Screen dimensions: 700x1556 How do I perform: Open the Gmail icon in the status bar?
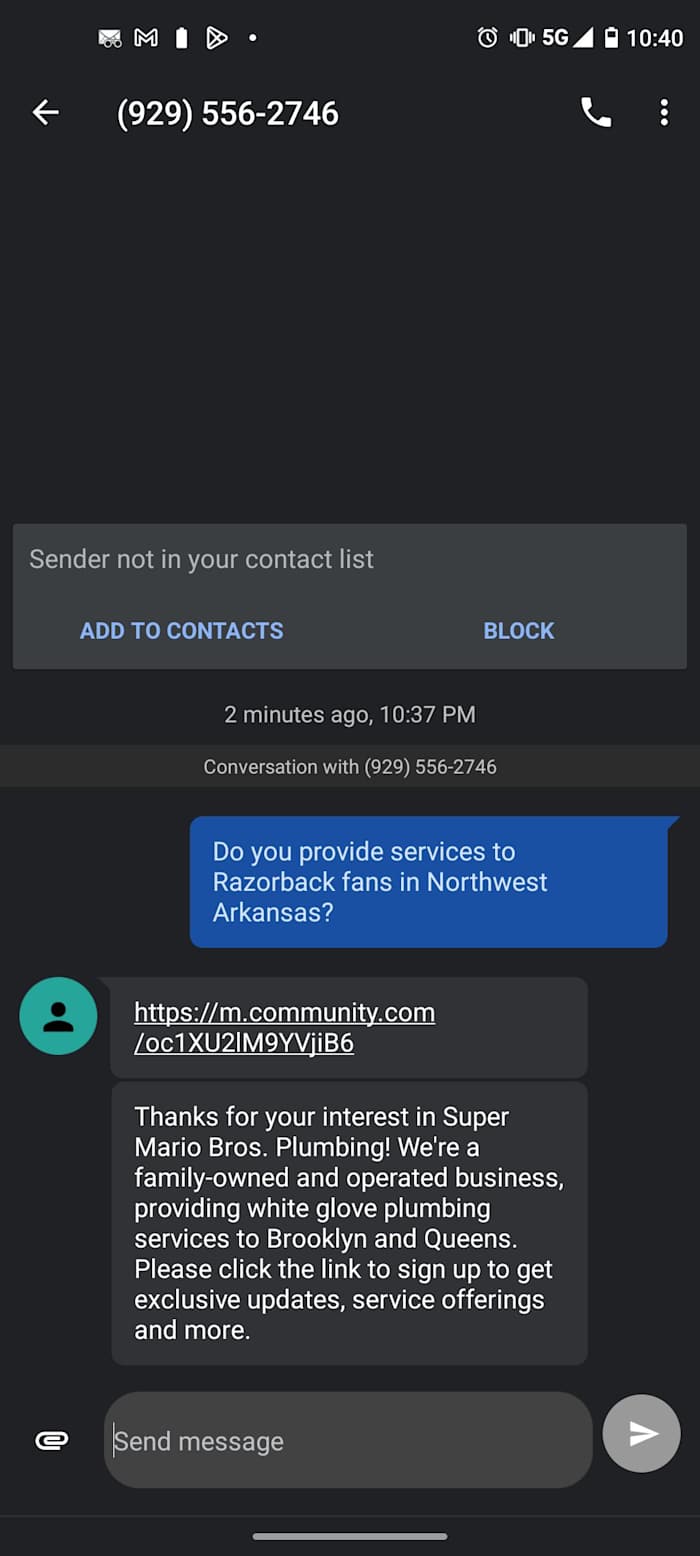click(145, 37)
